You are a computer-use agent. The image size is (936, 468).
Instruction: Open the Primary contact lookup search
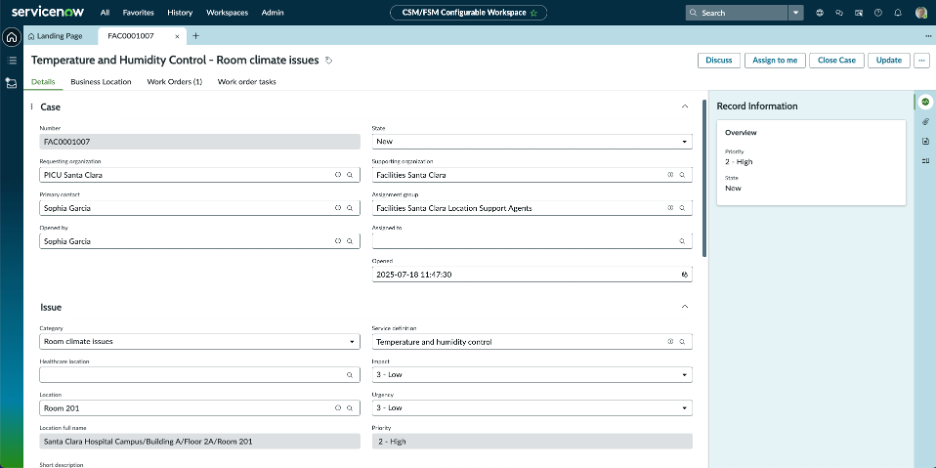click(x=350, y=208)
